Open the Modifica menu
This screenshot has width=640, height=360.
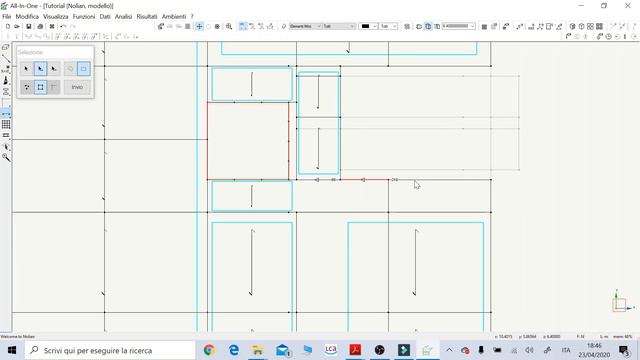27,16
